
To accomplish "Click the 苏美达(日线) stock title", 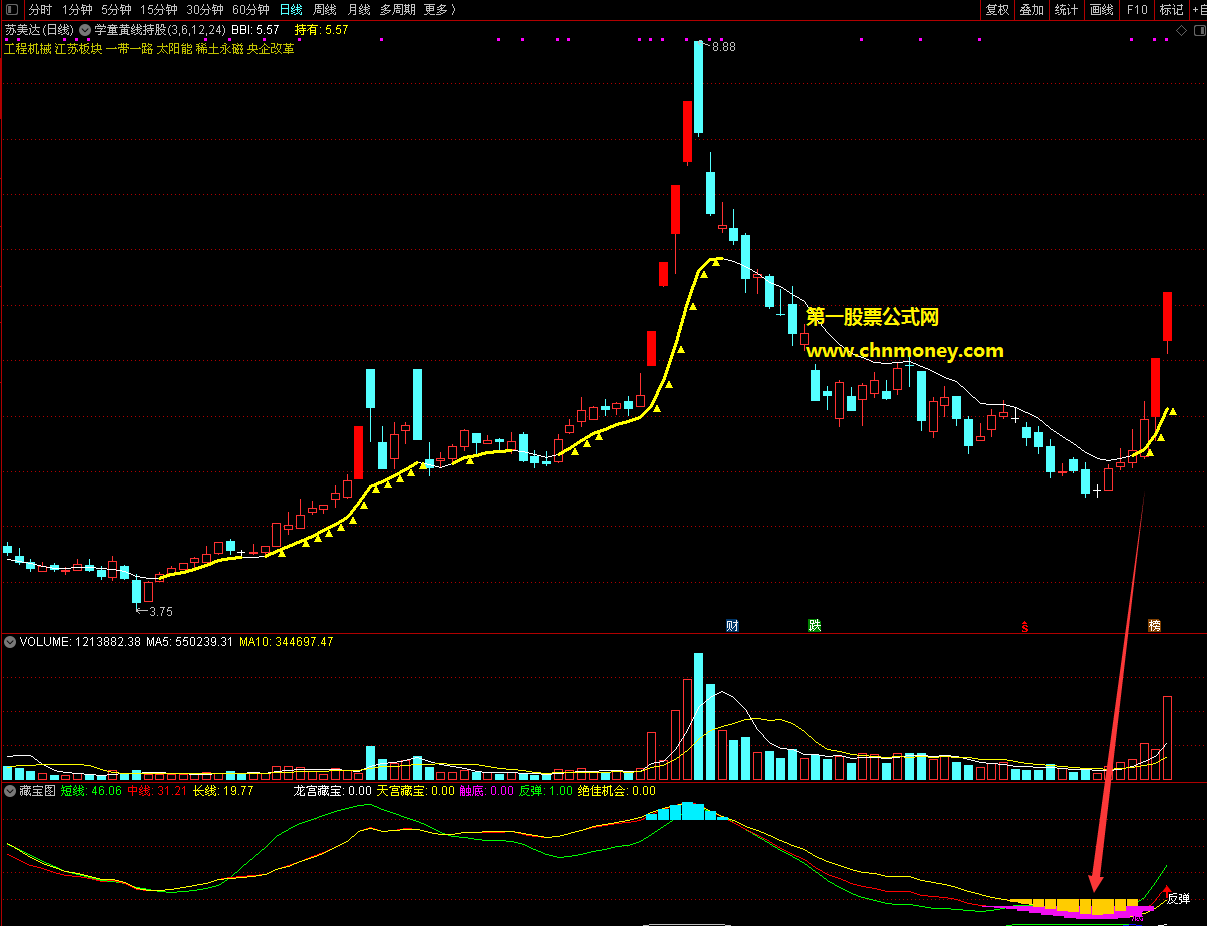I will (38, 30).
